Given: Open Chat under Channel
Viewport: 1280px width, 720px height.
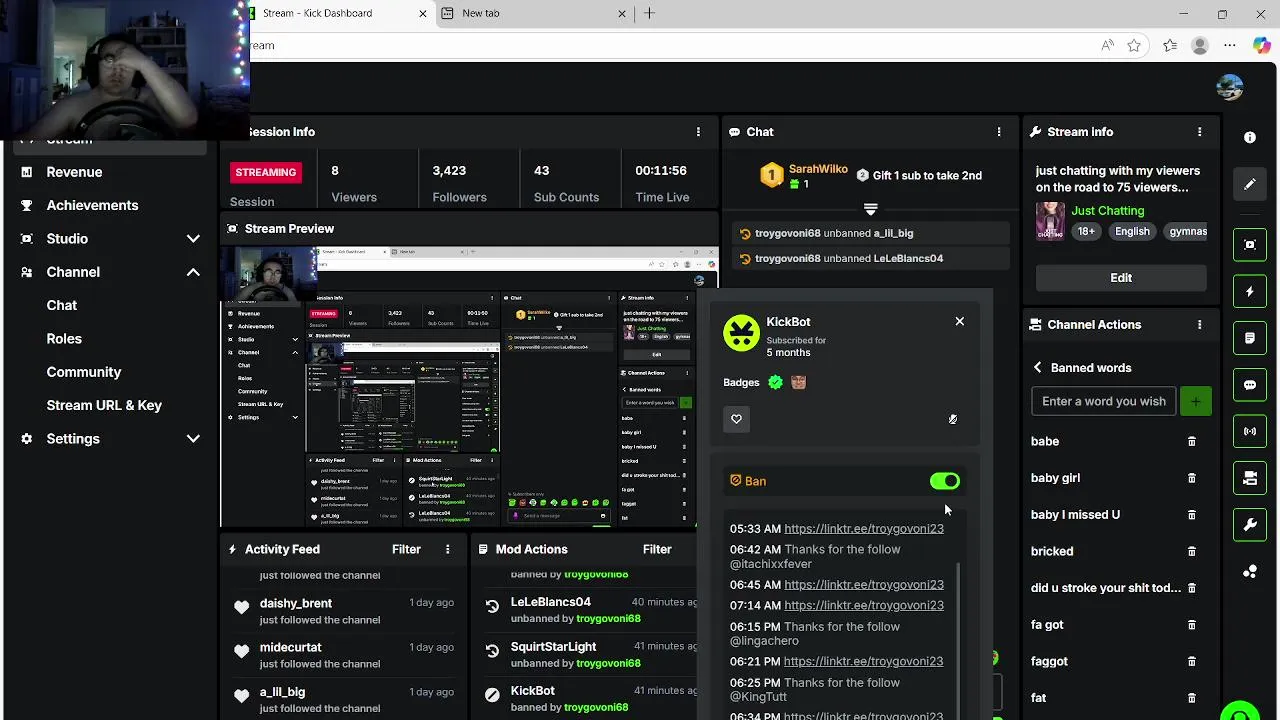Looking at the screenshot, I should (61, 305).
